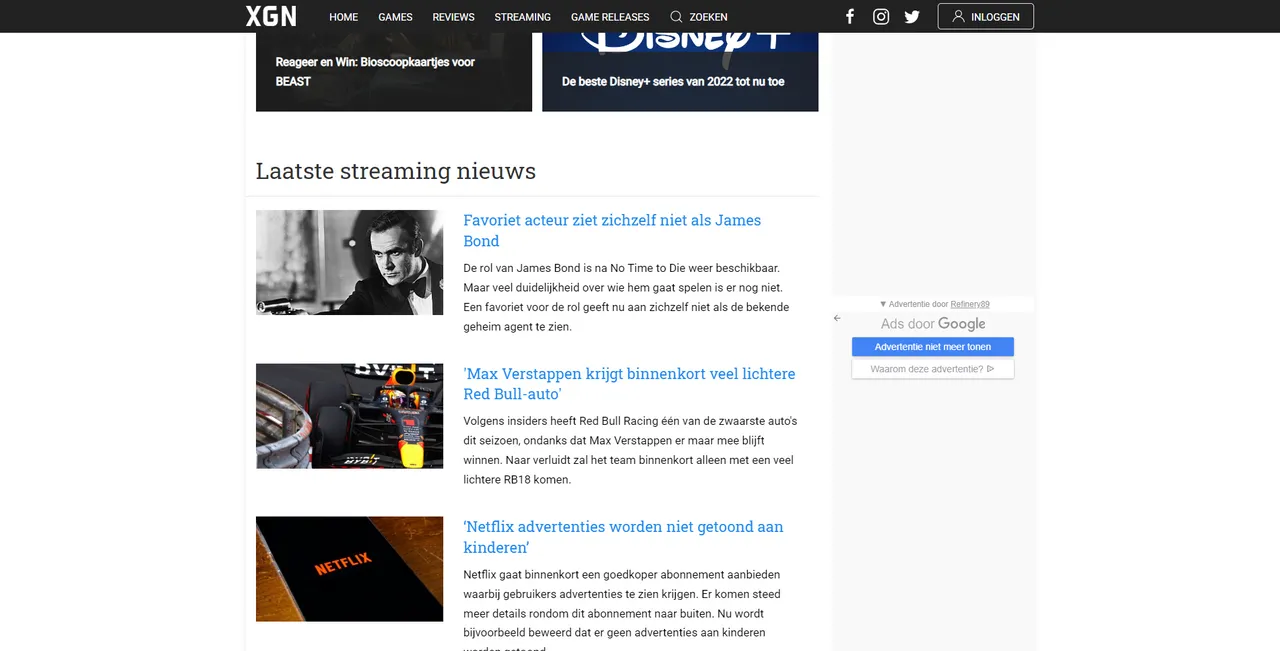Click the 'Netflix gaat binnenkort een goedkoper abonnement' summary

tap(621, 610)
